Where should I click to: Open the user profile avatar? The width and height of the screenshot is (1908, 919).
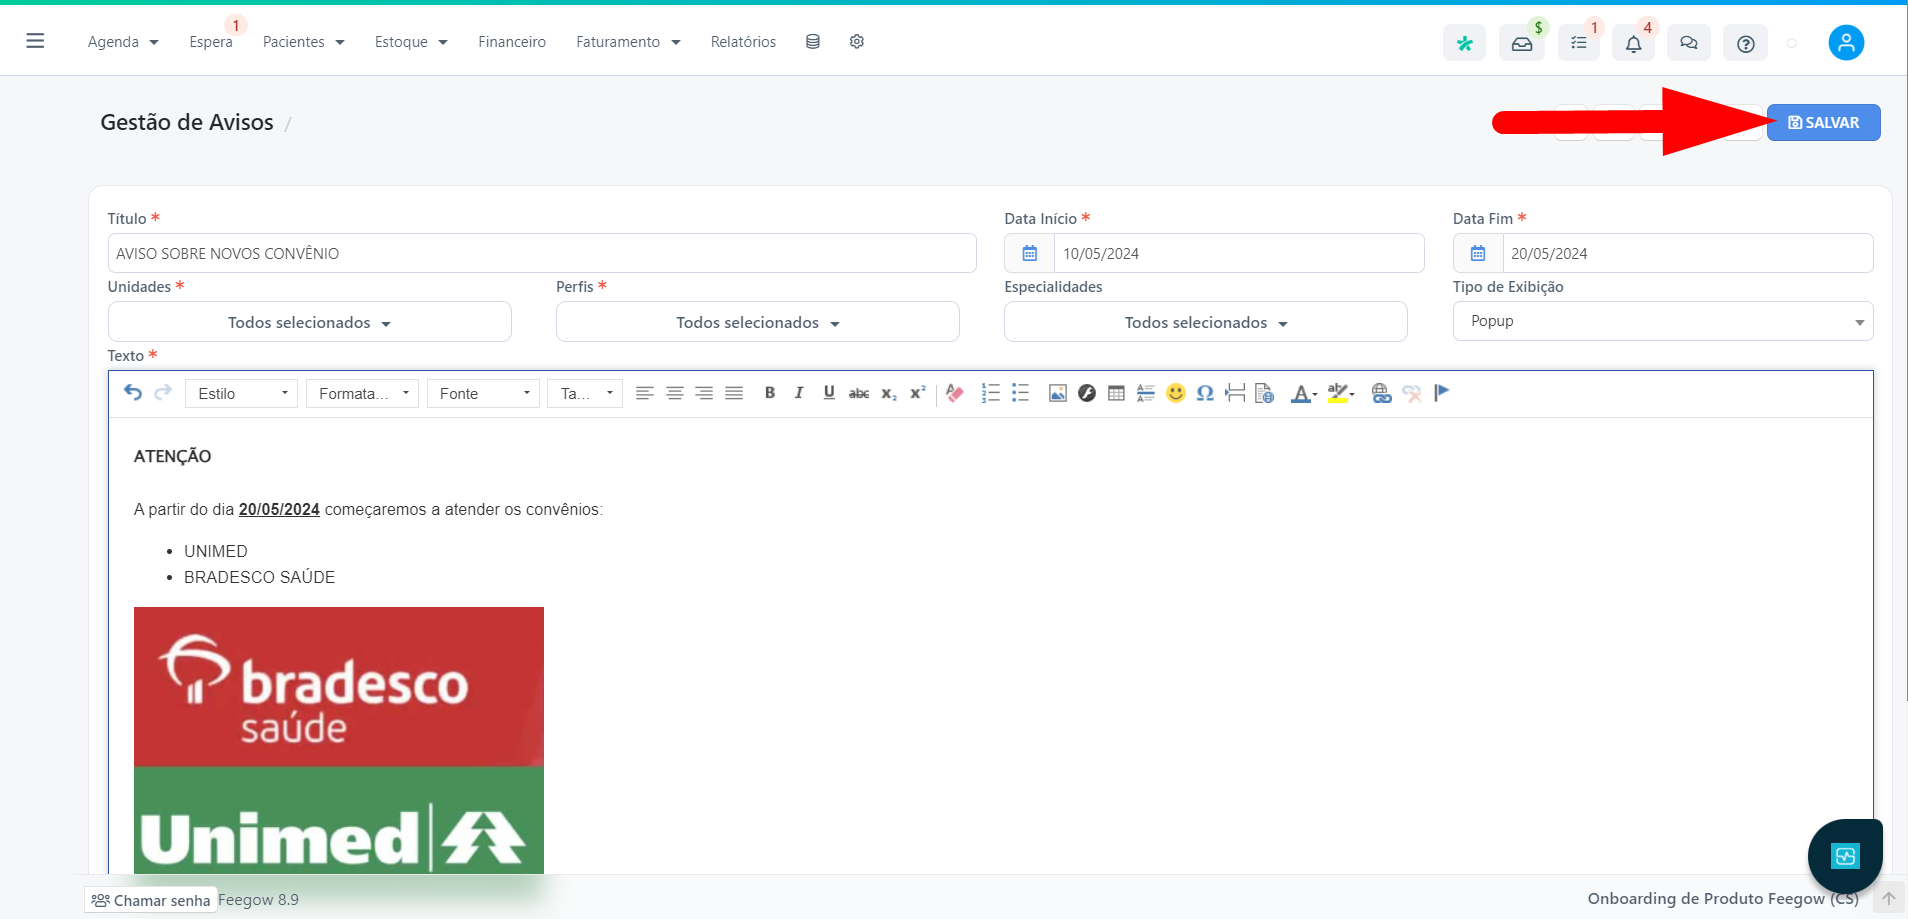point(1846,42)
